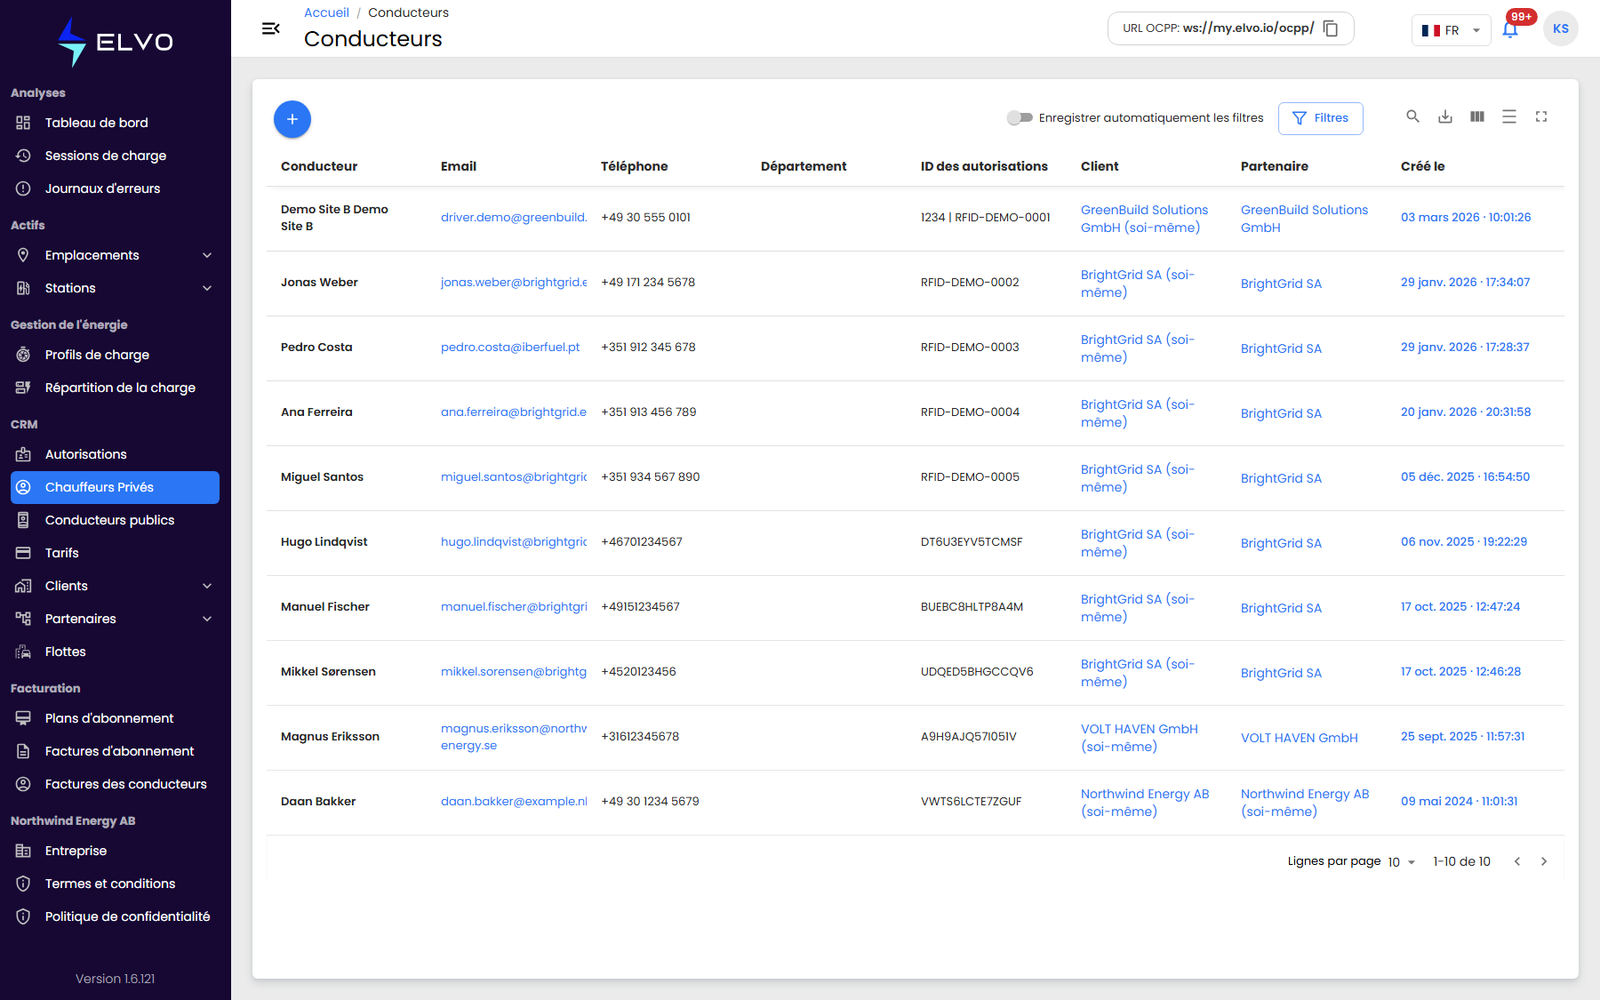This screenshot has width=1600, height=1000.
Task: Open the KS user avatar menu
Action: click(x=1560, y=29)
